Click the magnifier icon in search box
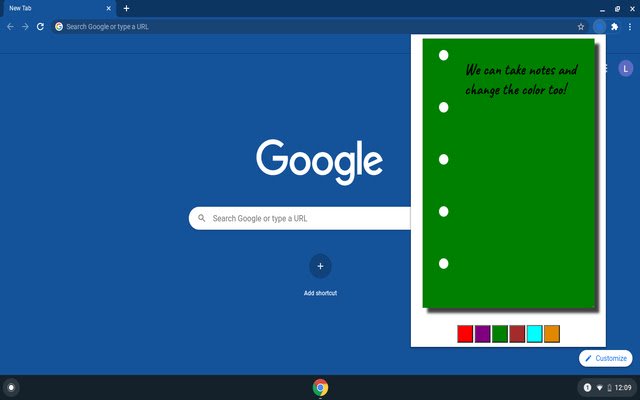 (x=202, y=218)
